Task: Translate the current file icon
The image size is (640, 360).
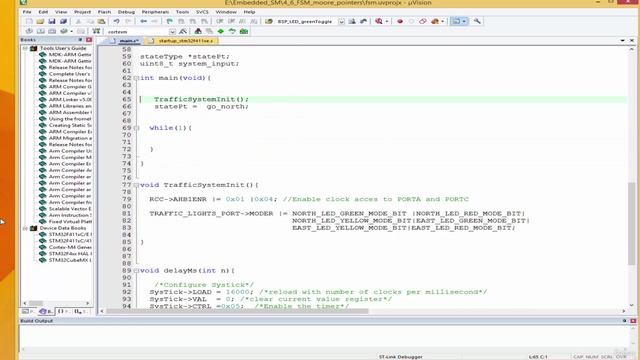Action: (x=29, y=31)
